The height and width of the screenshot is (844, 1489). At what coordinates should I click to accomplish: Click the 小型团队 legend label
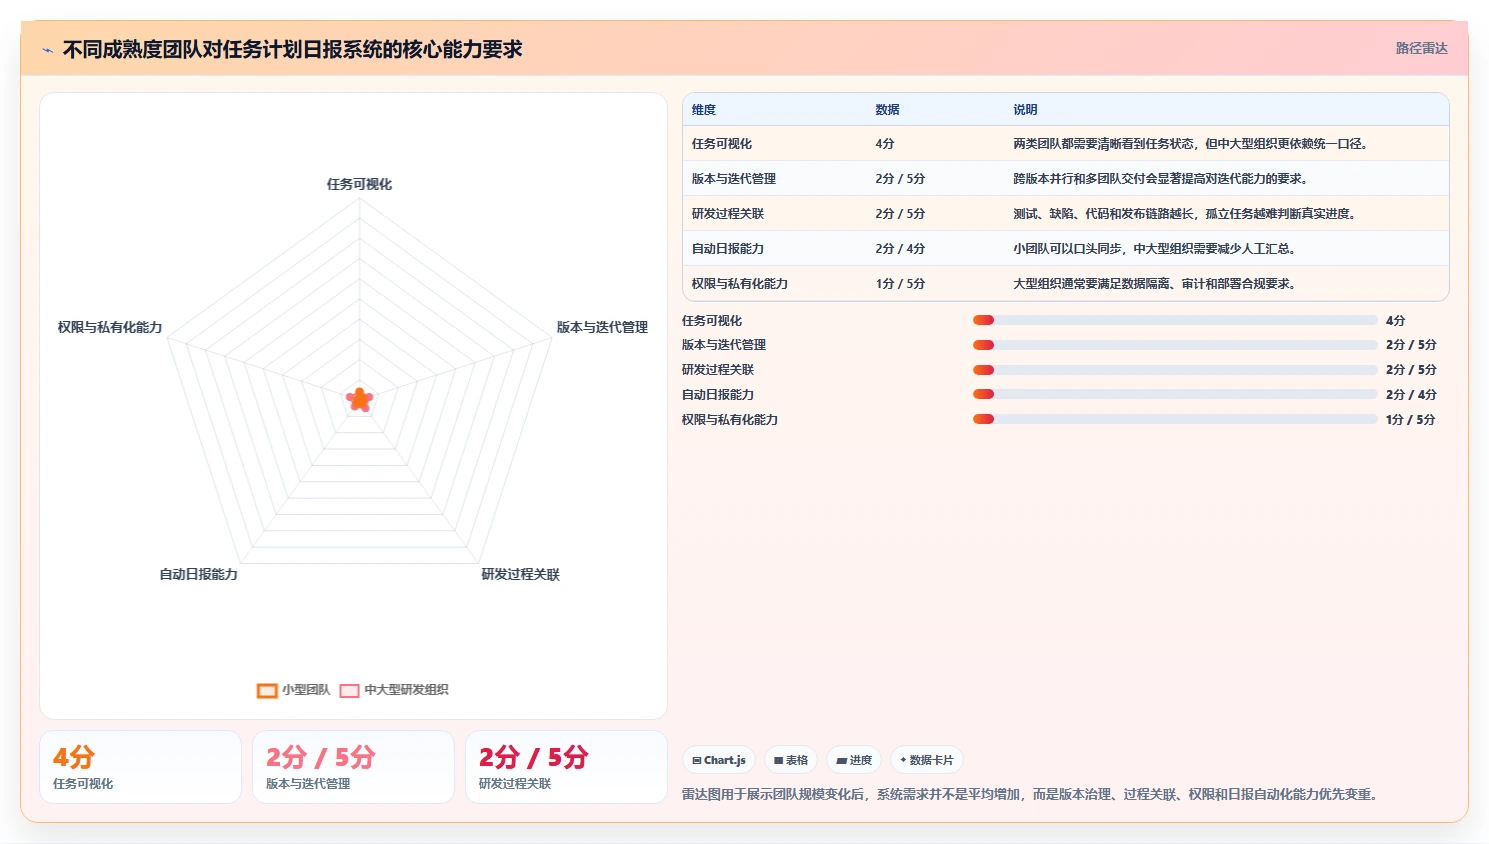[x=306, y=690]
